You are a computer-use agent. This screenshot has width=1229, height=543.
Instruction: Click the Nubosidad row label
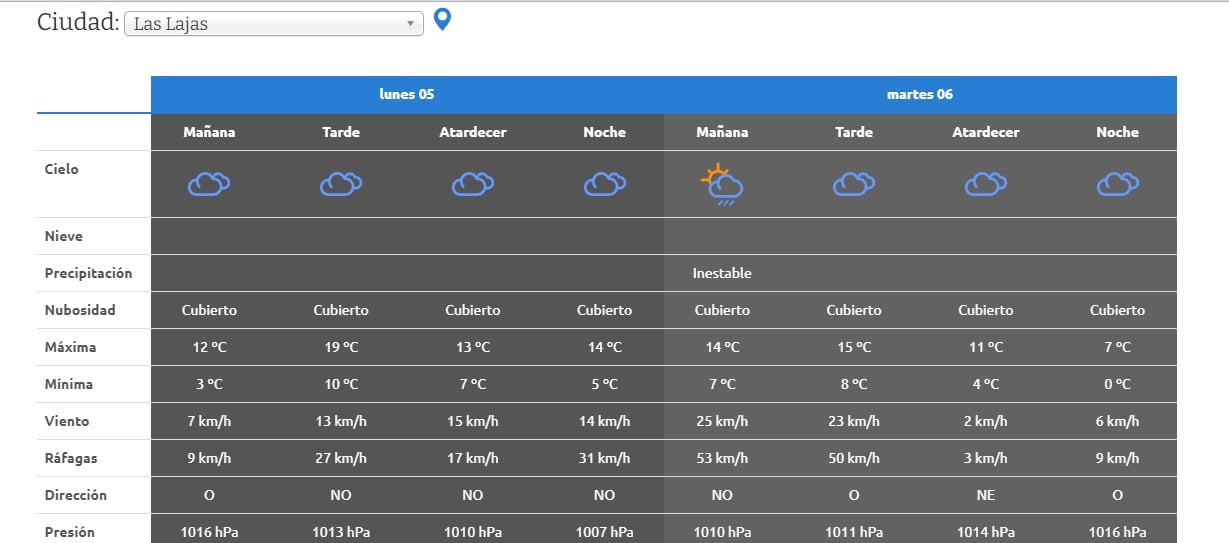[x=80, y=310]
